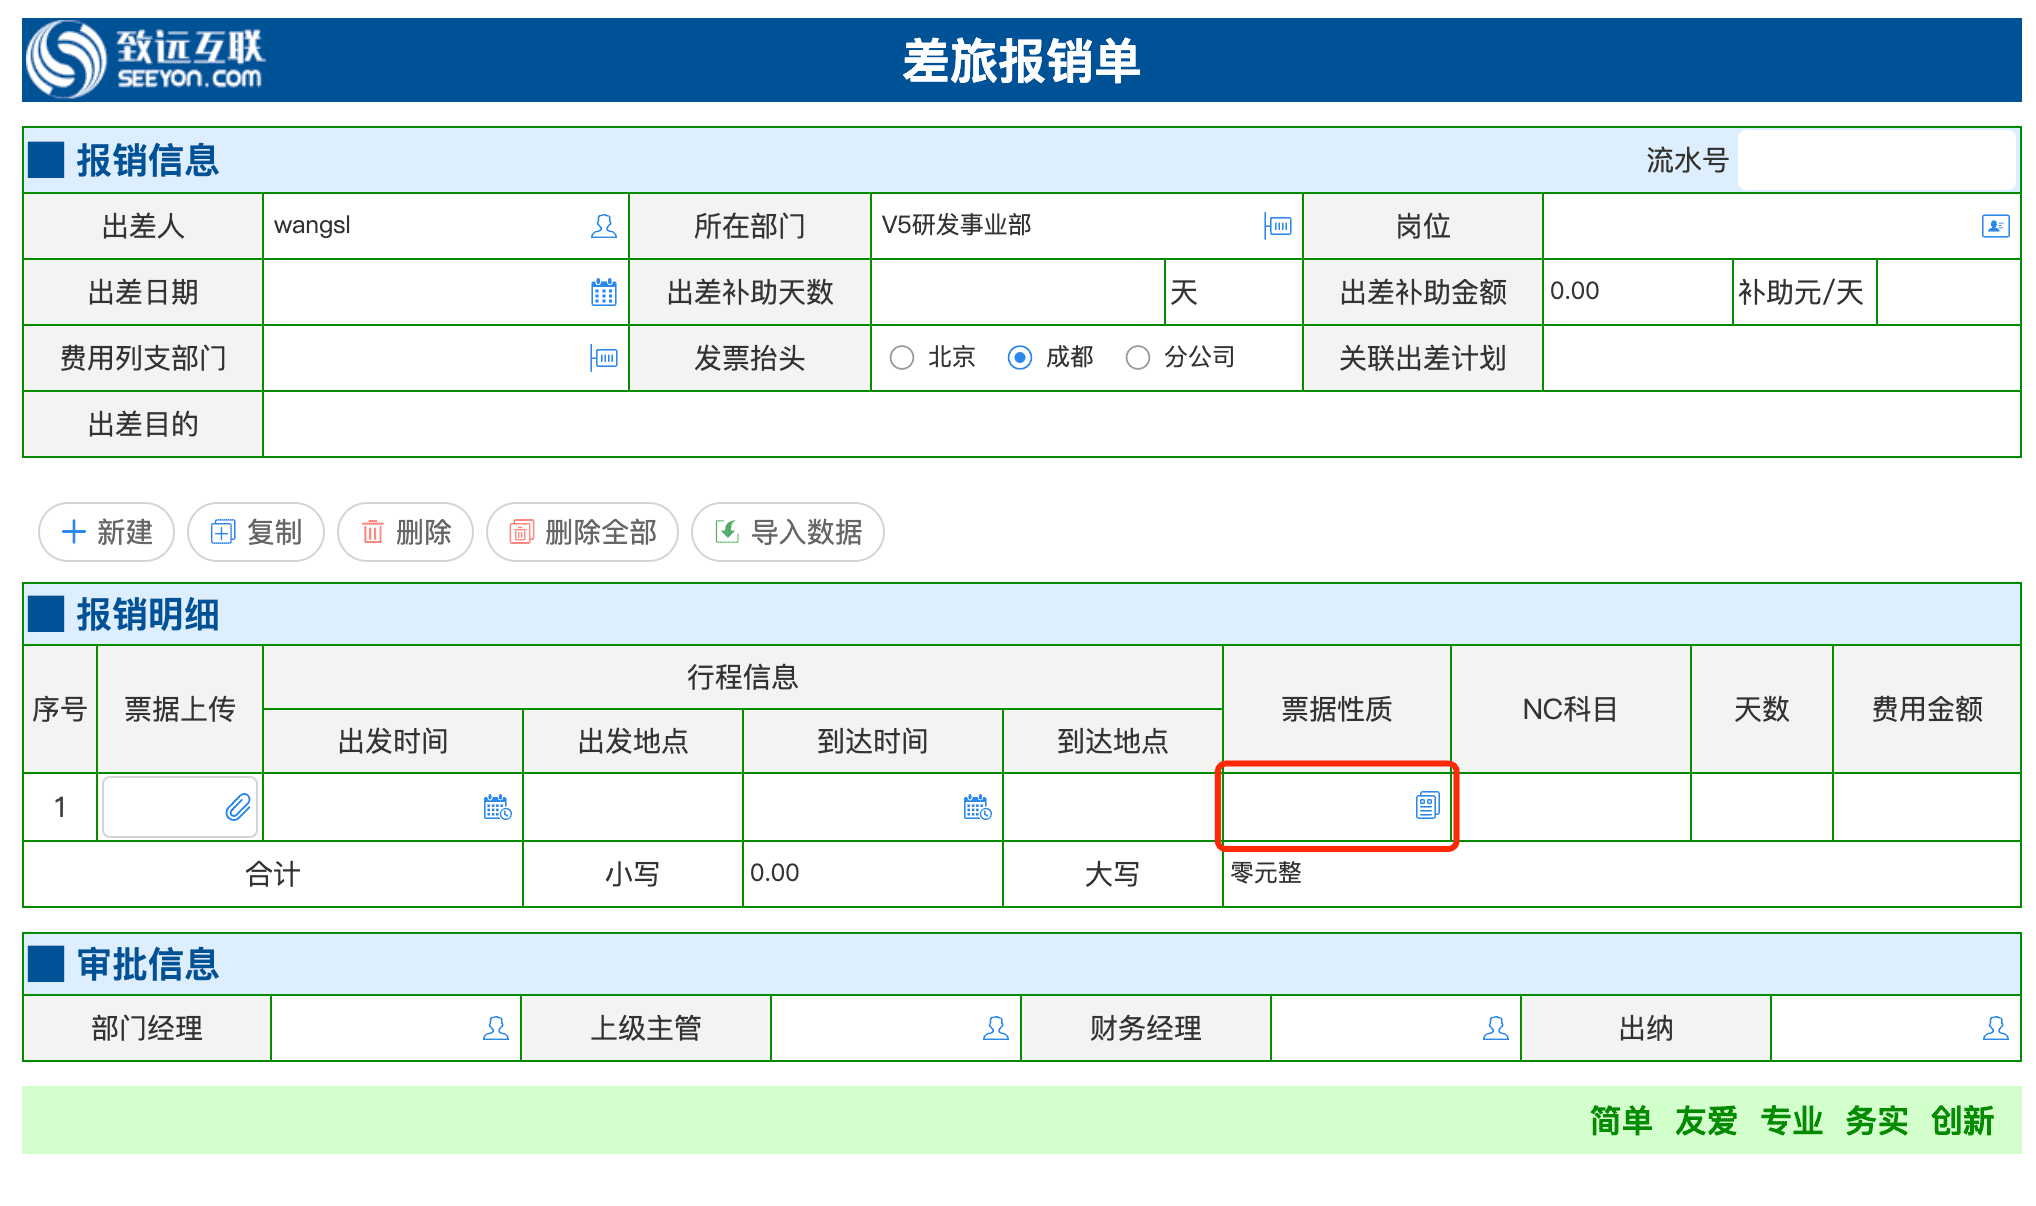The image size is (2036, 1206).
Task: Click the 大写 total text 零元整
Action: (1266, 873)
